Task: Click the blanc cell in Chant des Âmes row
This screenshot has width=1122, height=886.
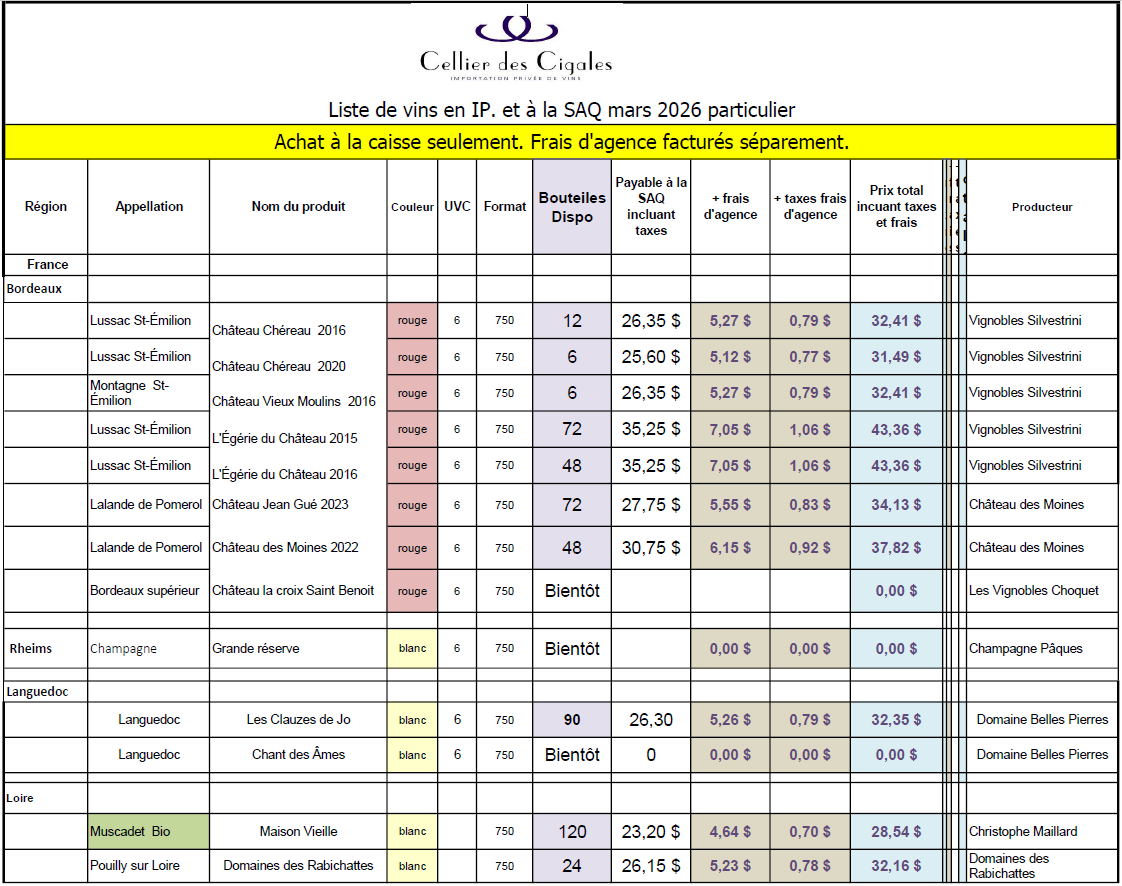Action: tap(412, 754)
